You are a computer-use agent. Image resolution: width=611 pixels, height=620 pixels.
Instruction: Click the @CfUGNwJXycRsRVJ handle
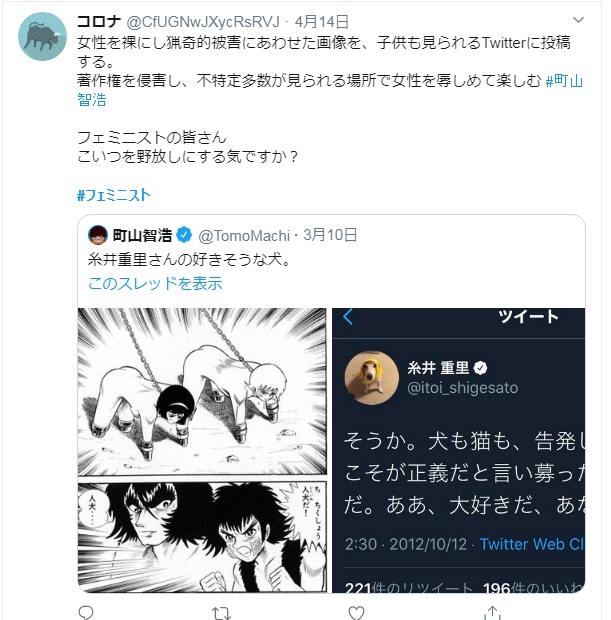[x=203, y=22]
